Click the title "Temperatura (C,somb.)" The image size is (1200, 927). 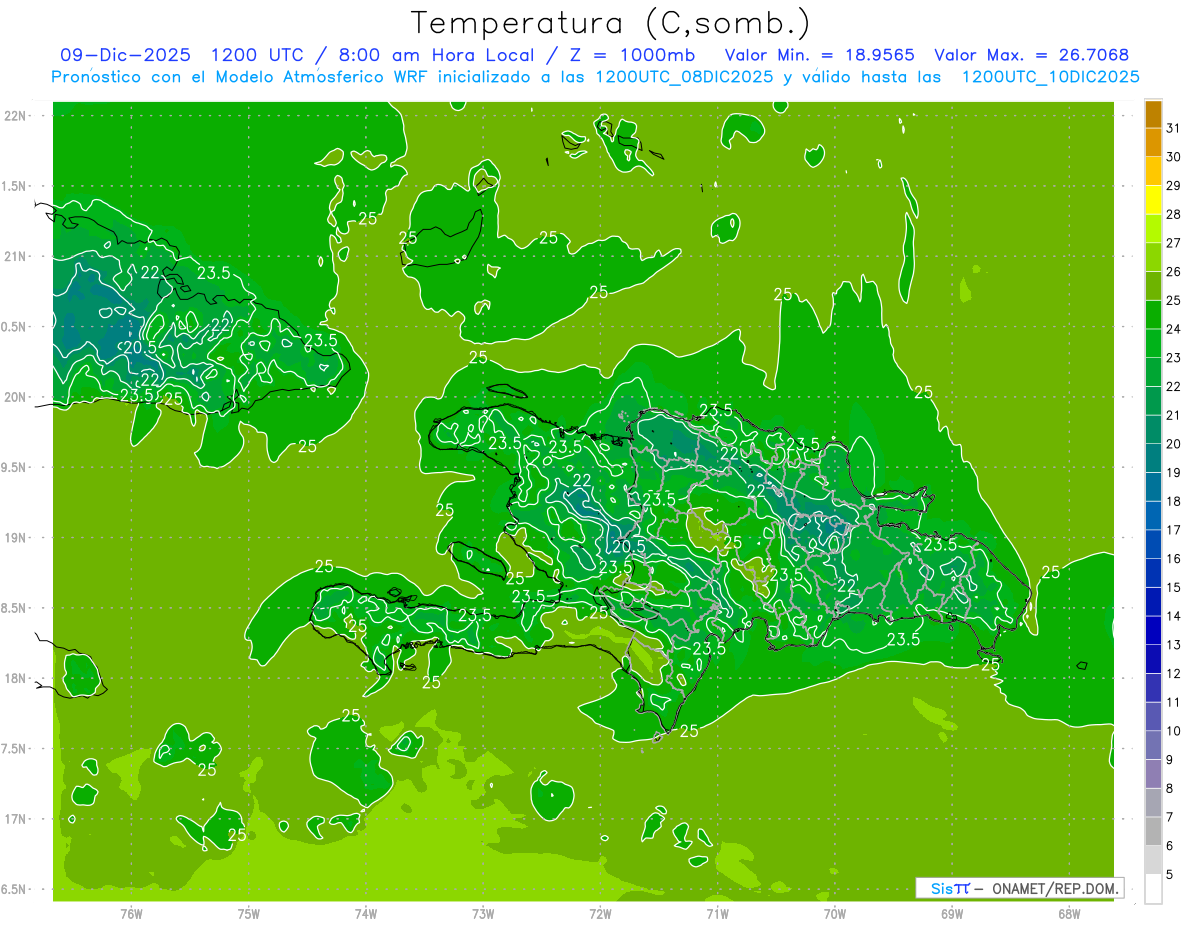coord(612,24)
